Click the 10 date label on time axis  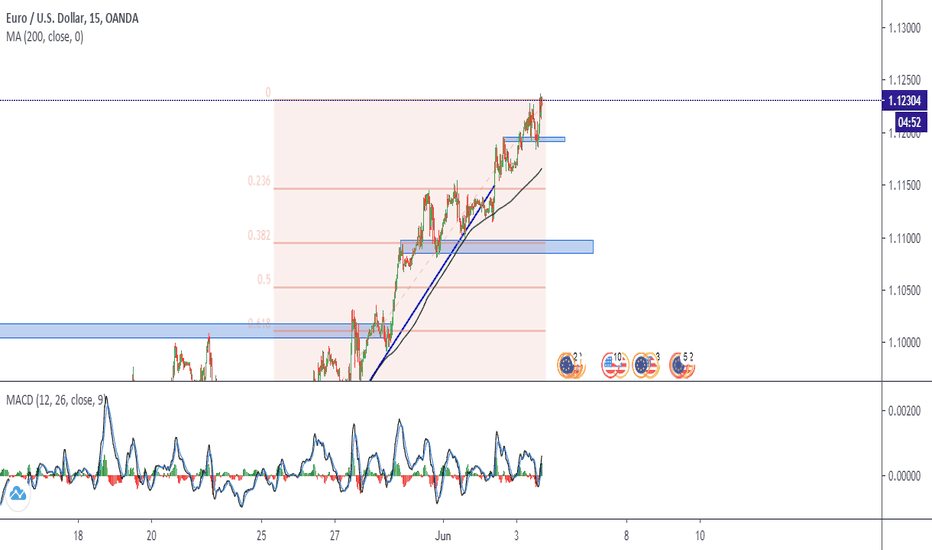point(700,536)
